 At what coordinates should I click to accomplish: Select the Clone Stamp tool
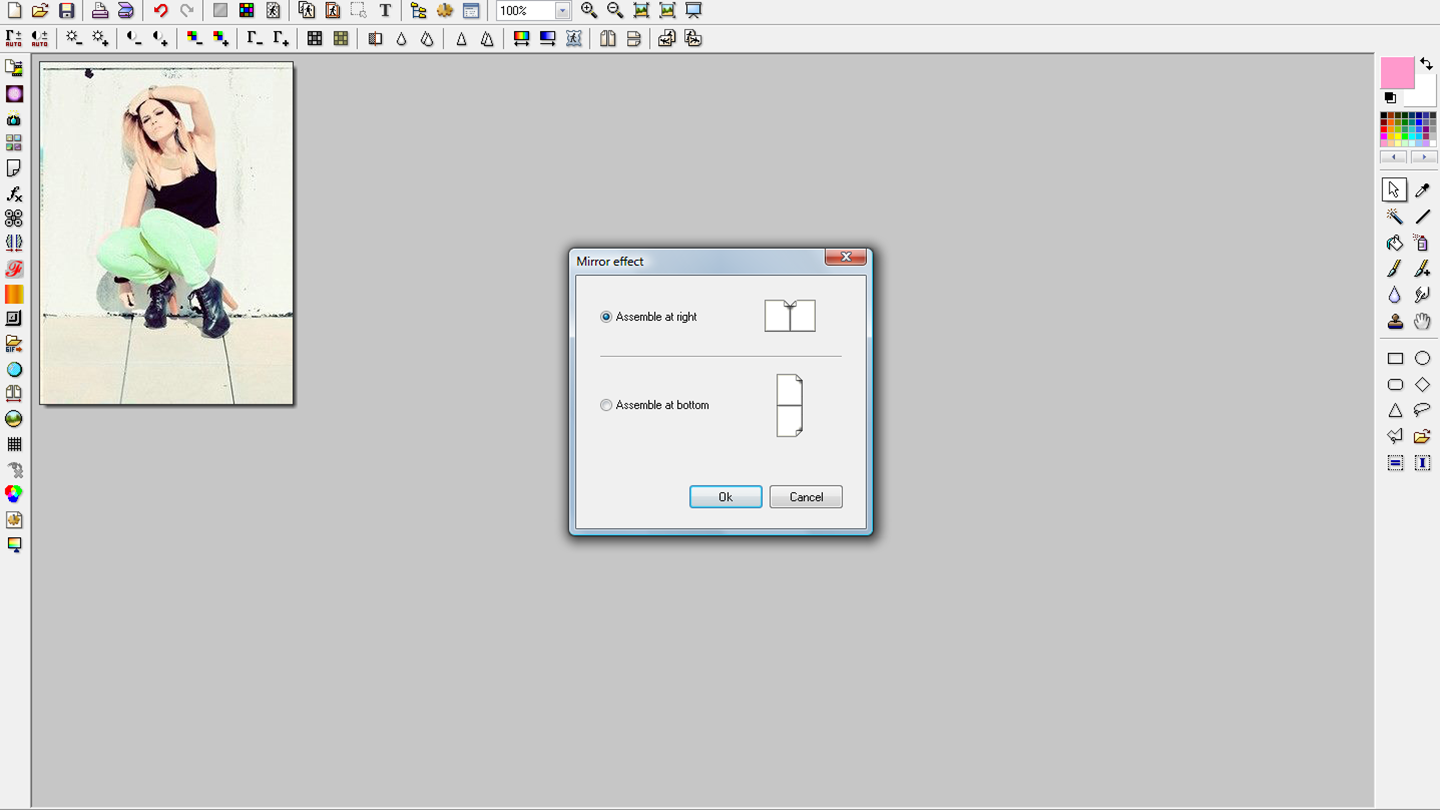(x=1394, y=322)
